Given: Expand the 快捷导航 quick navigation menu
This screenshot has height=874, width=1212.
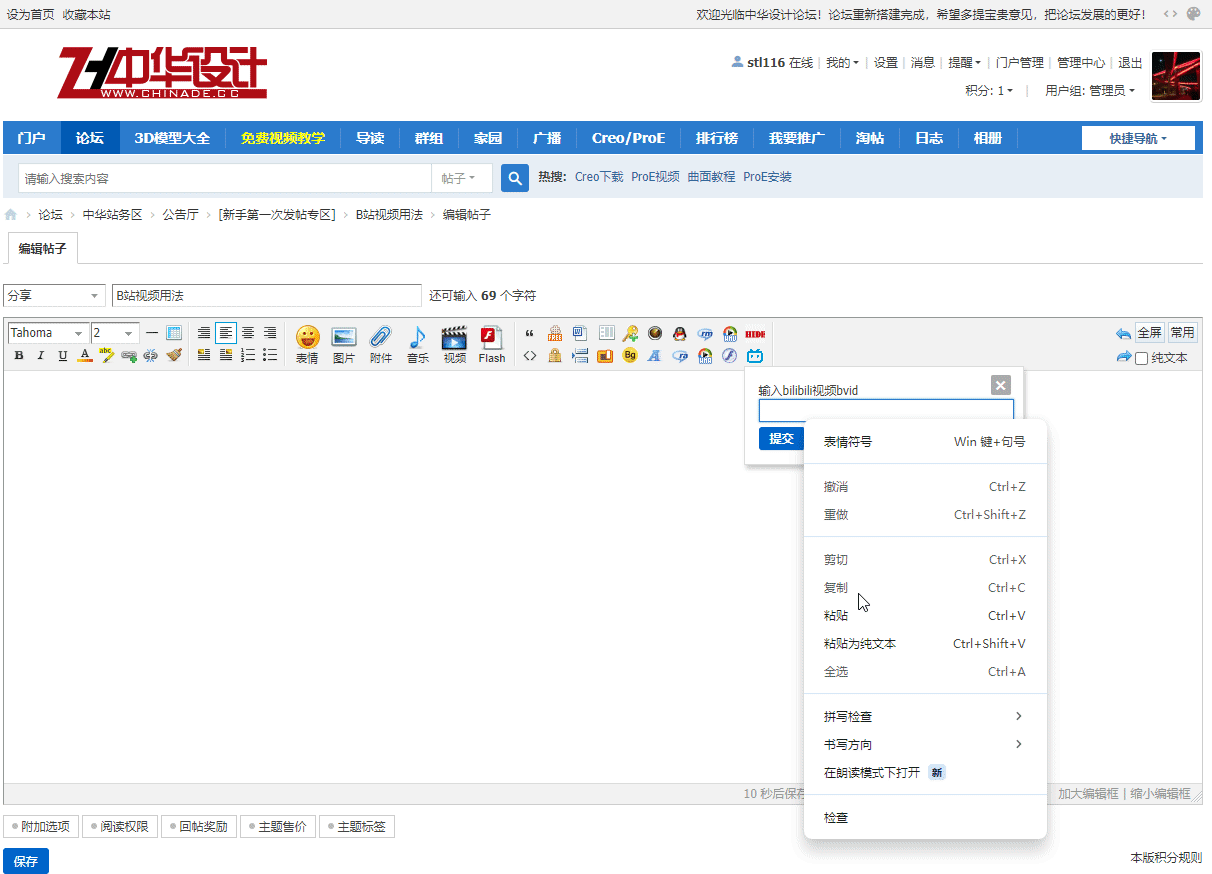Looking at the screenshot, I should [x=1138, y=138].
